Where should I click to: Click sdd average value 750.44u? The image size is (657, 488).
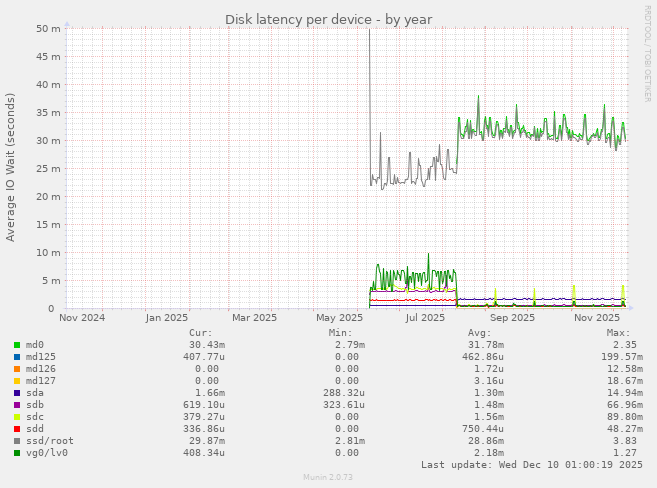pyautogui.click(x=483, y=429)
